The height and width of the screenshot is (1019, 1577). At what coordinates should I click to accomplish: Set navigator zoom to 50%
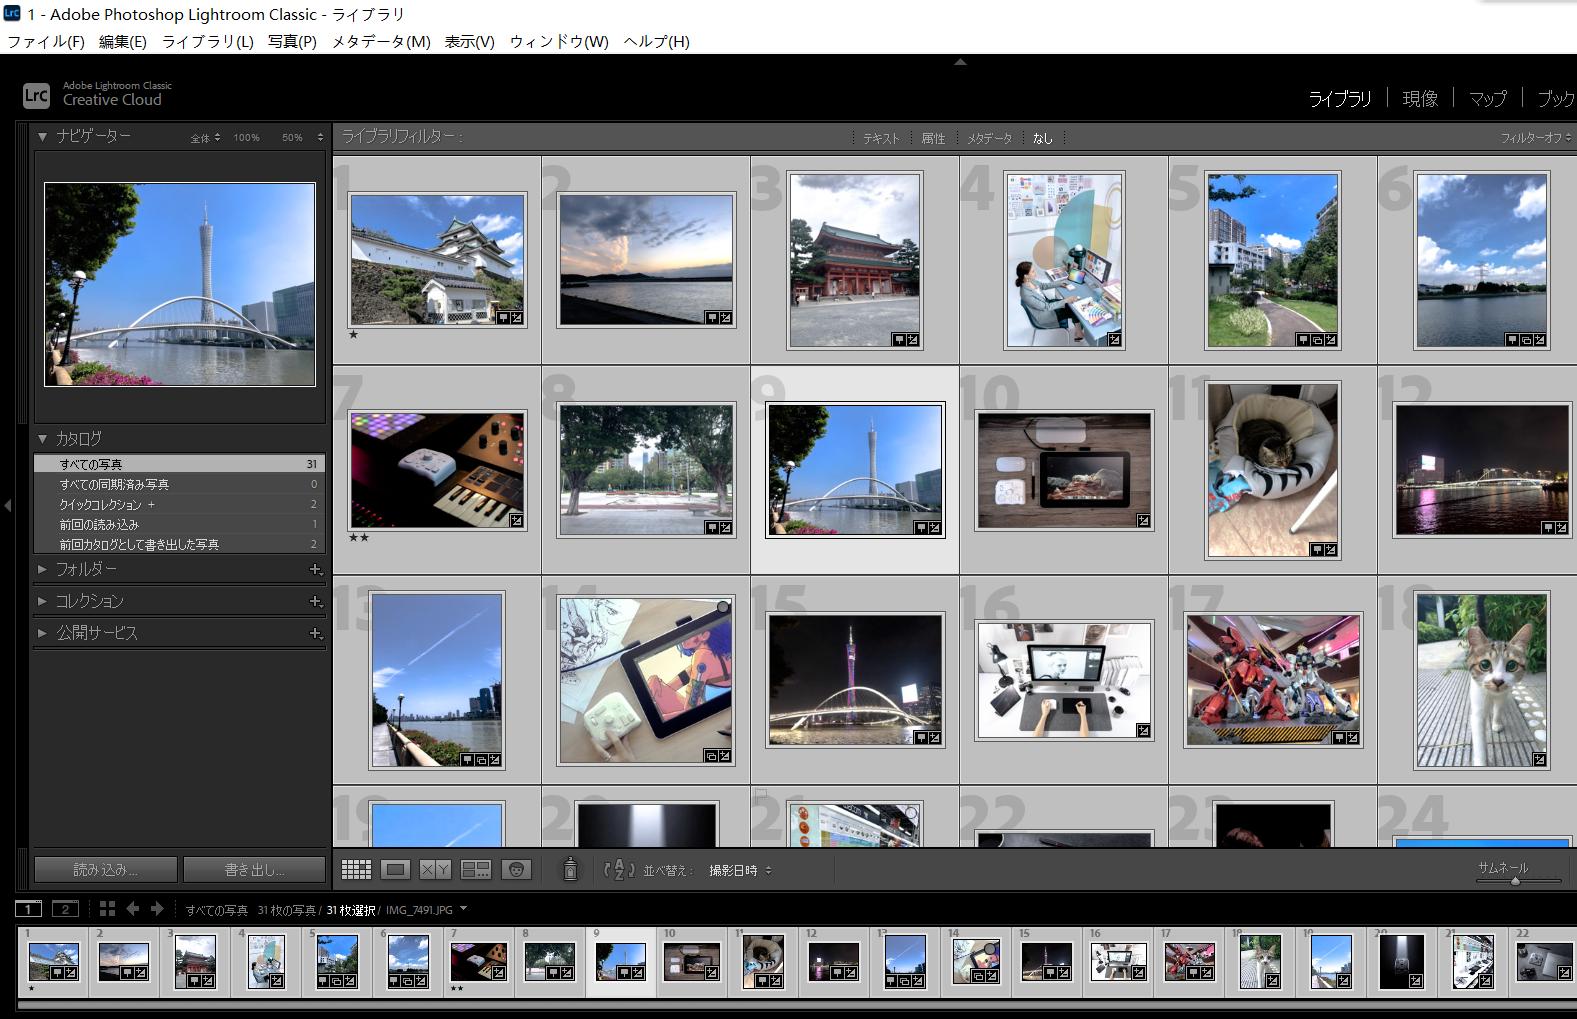tap(292, 138)
